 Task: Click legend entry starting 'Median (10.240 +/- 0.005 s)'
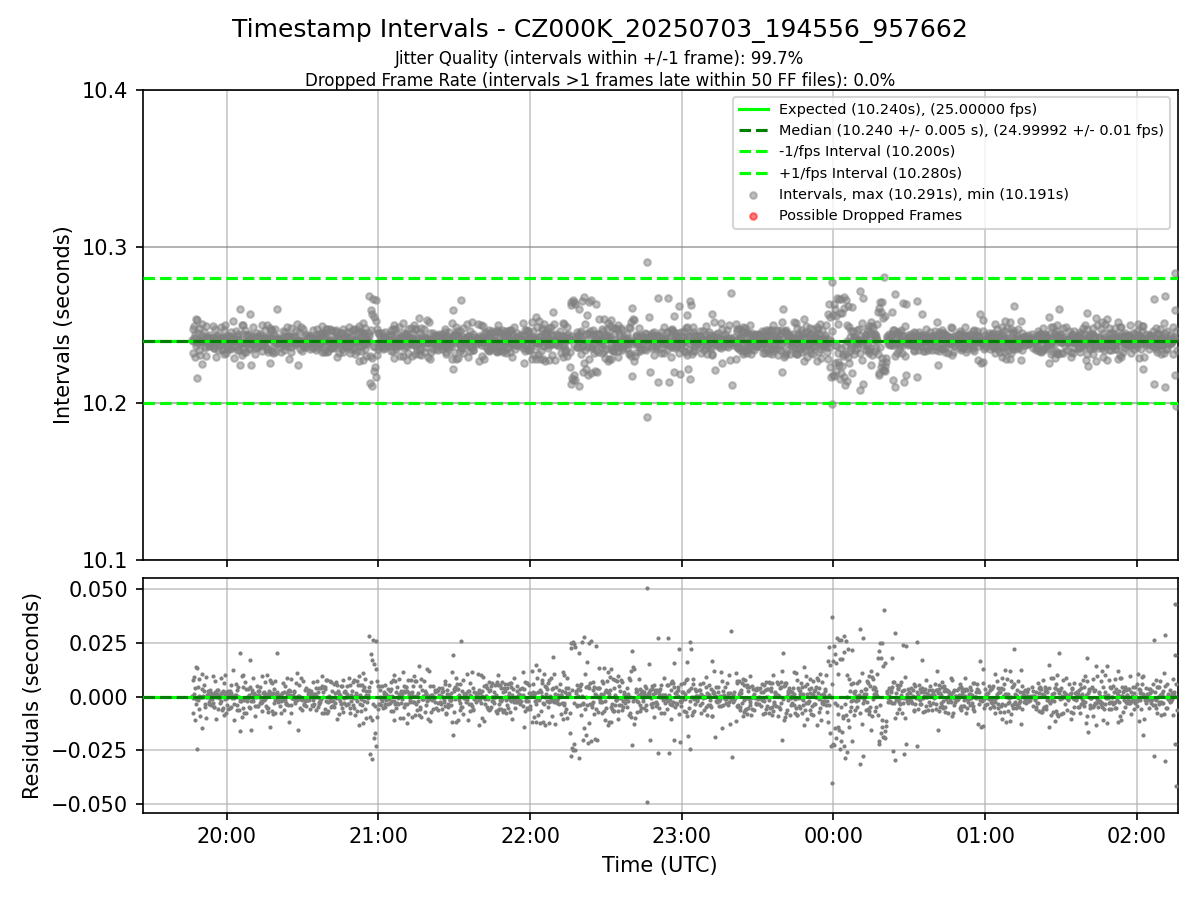tap(971, 130)
